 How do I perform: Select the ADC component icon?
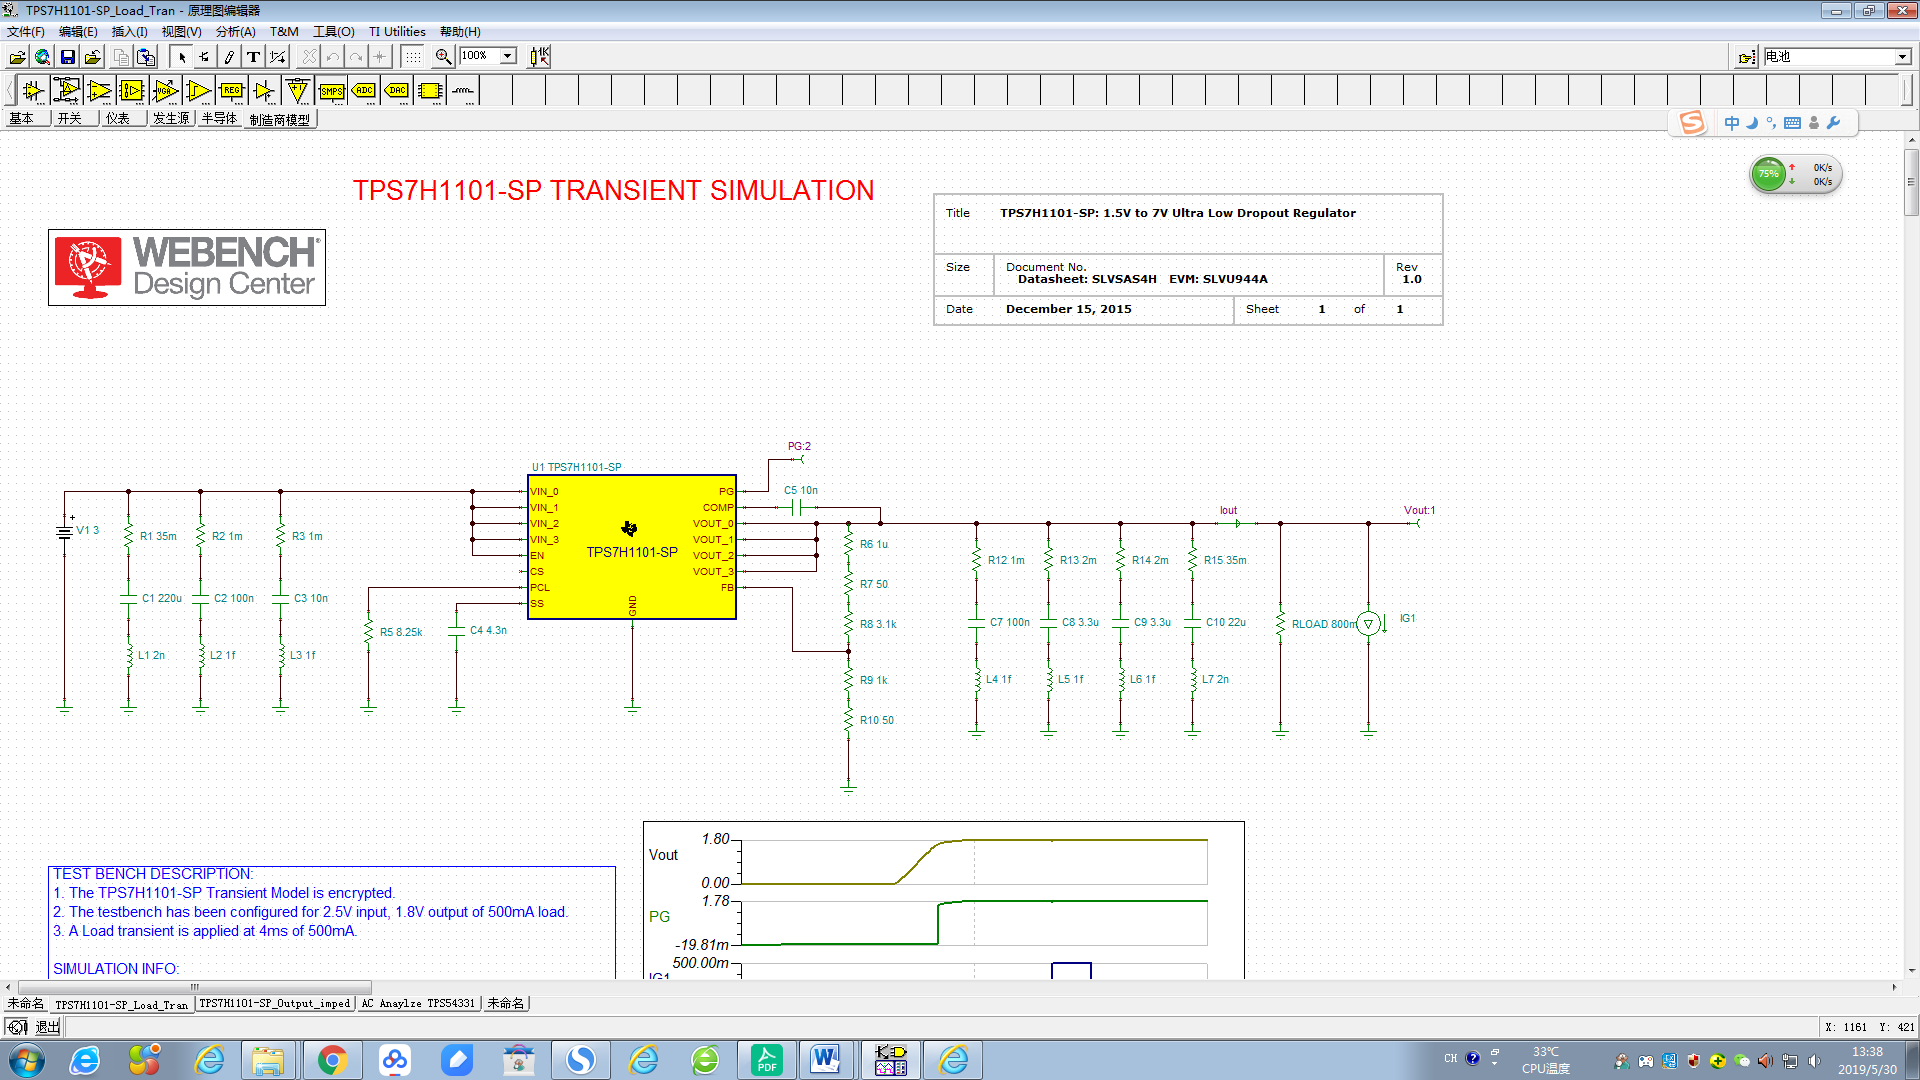(364, 91)
